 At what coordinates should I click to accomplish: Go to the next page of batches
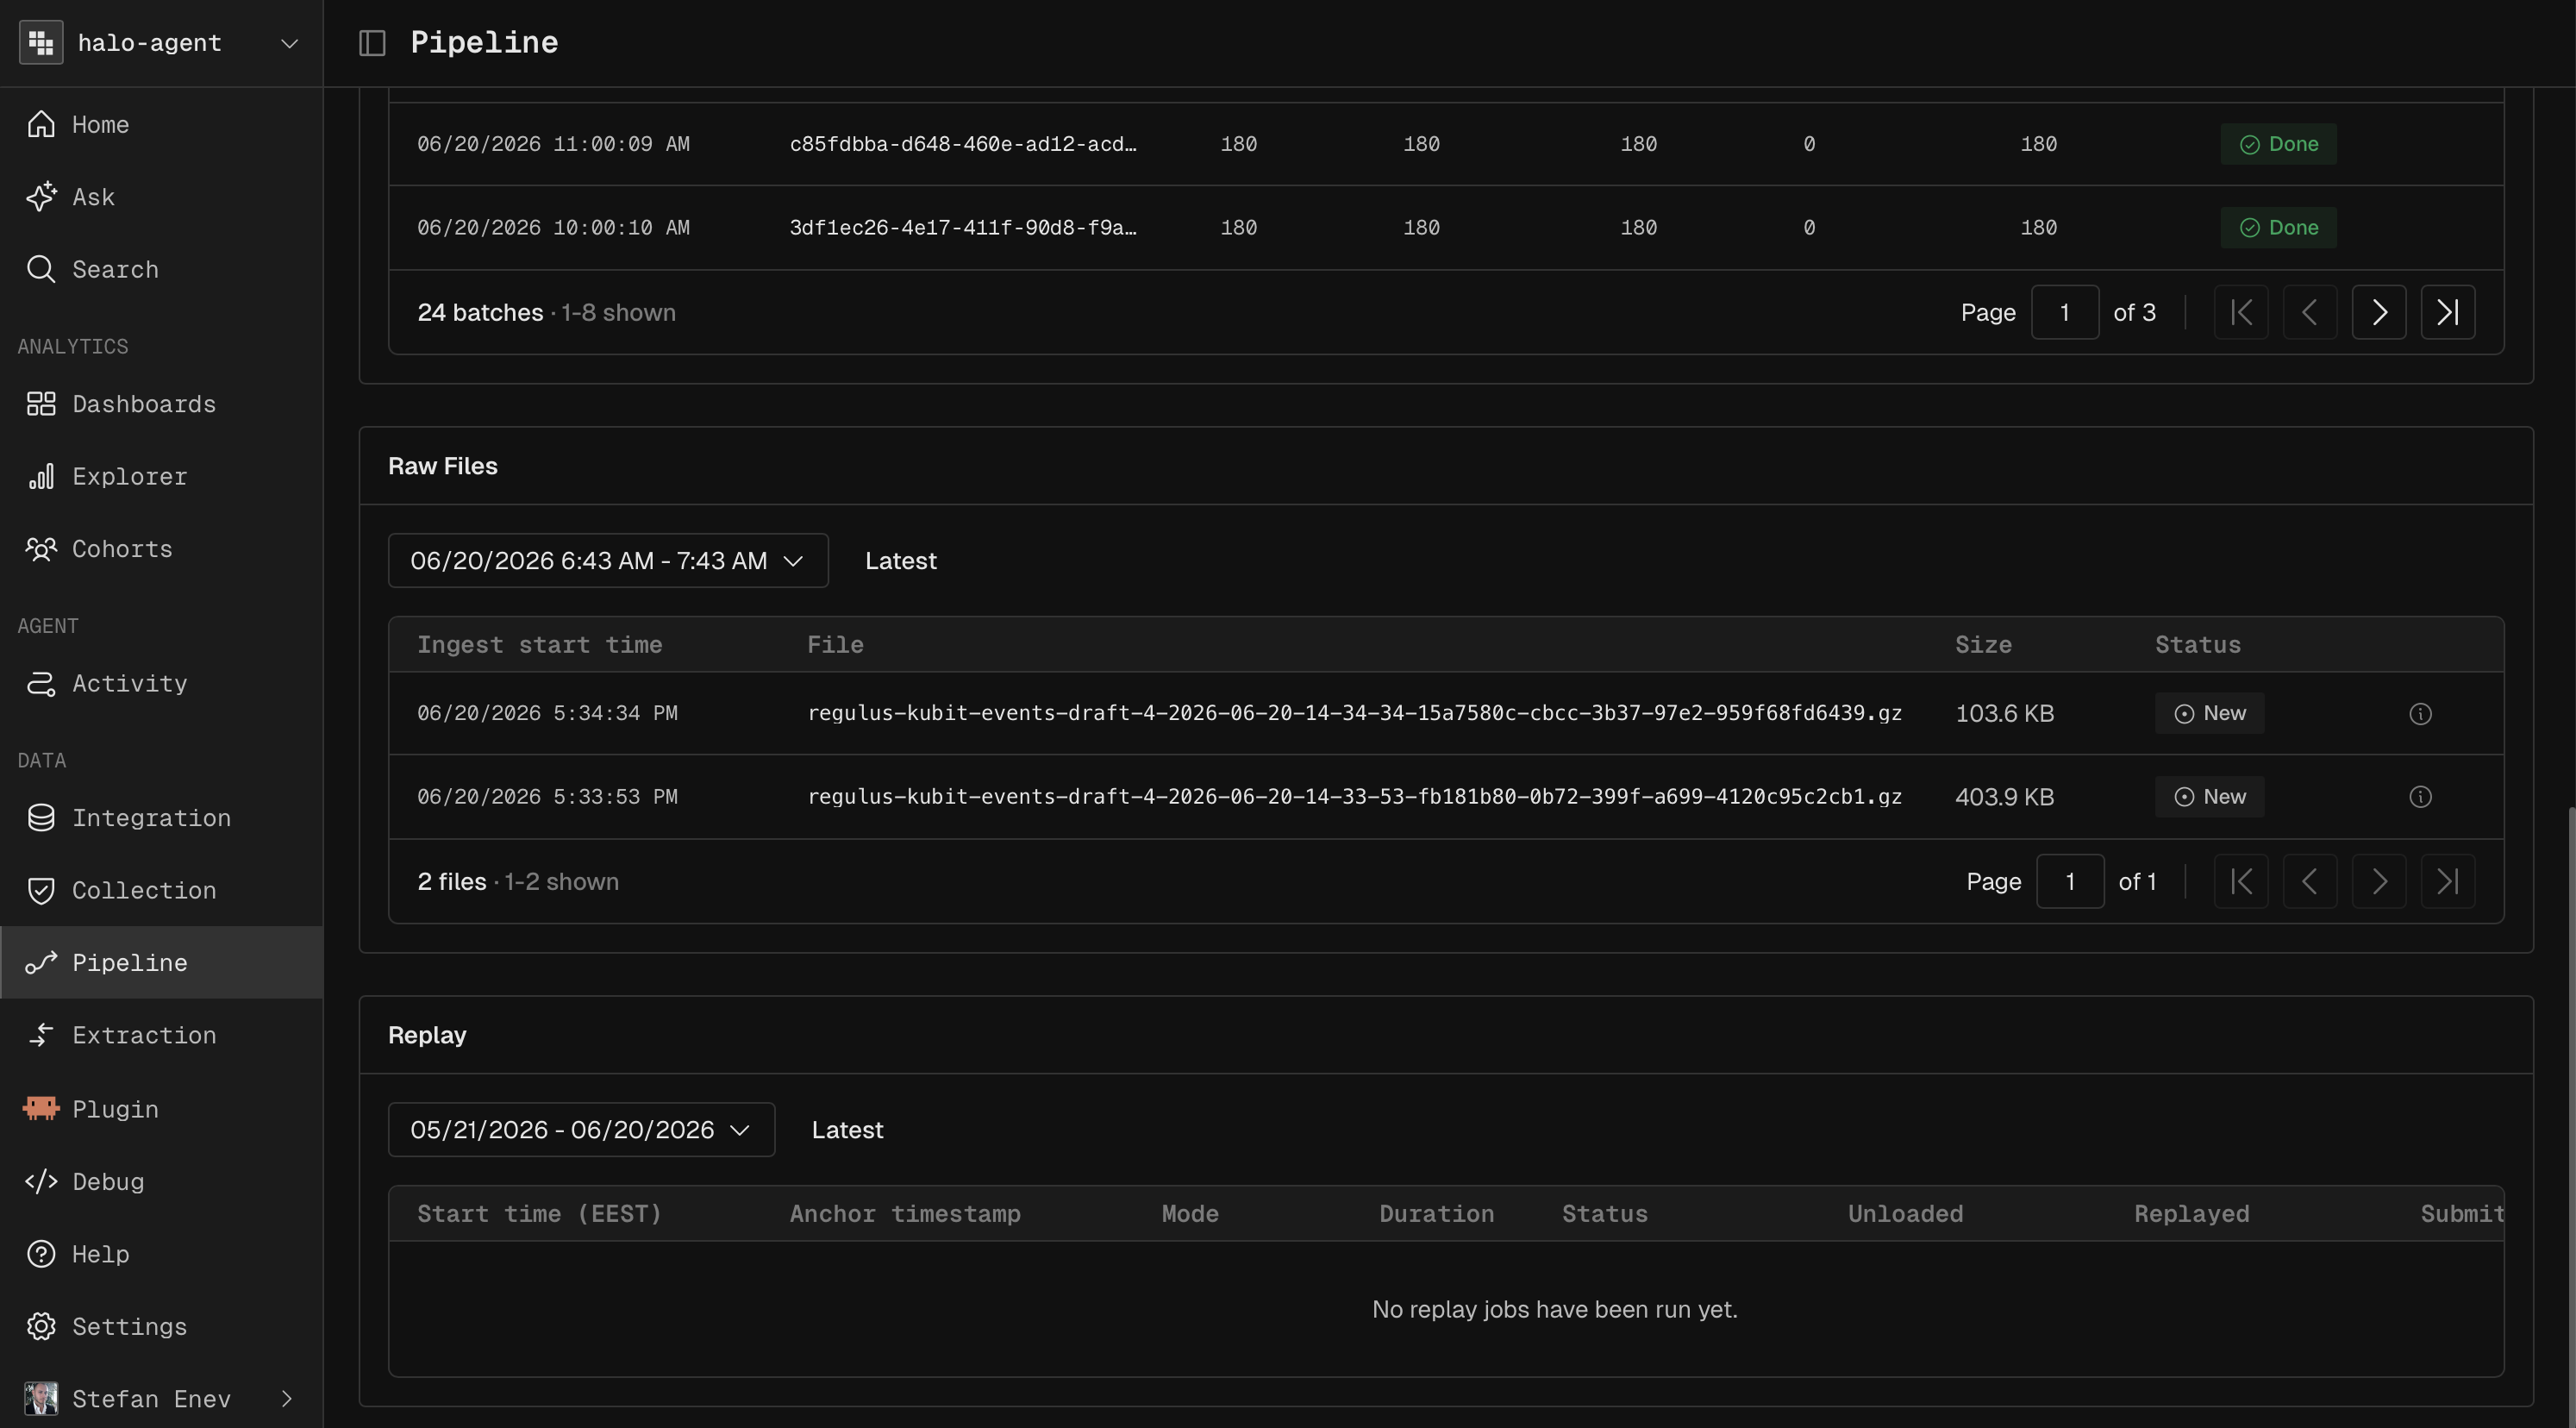[2379, 313]
